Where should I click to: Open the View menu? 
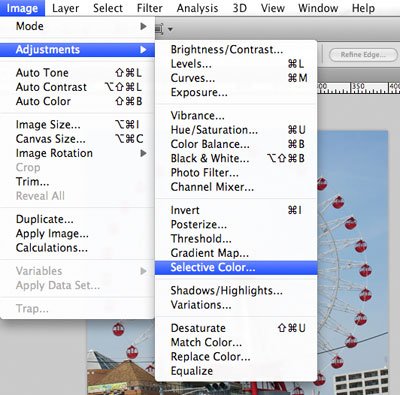[272, 8]
